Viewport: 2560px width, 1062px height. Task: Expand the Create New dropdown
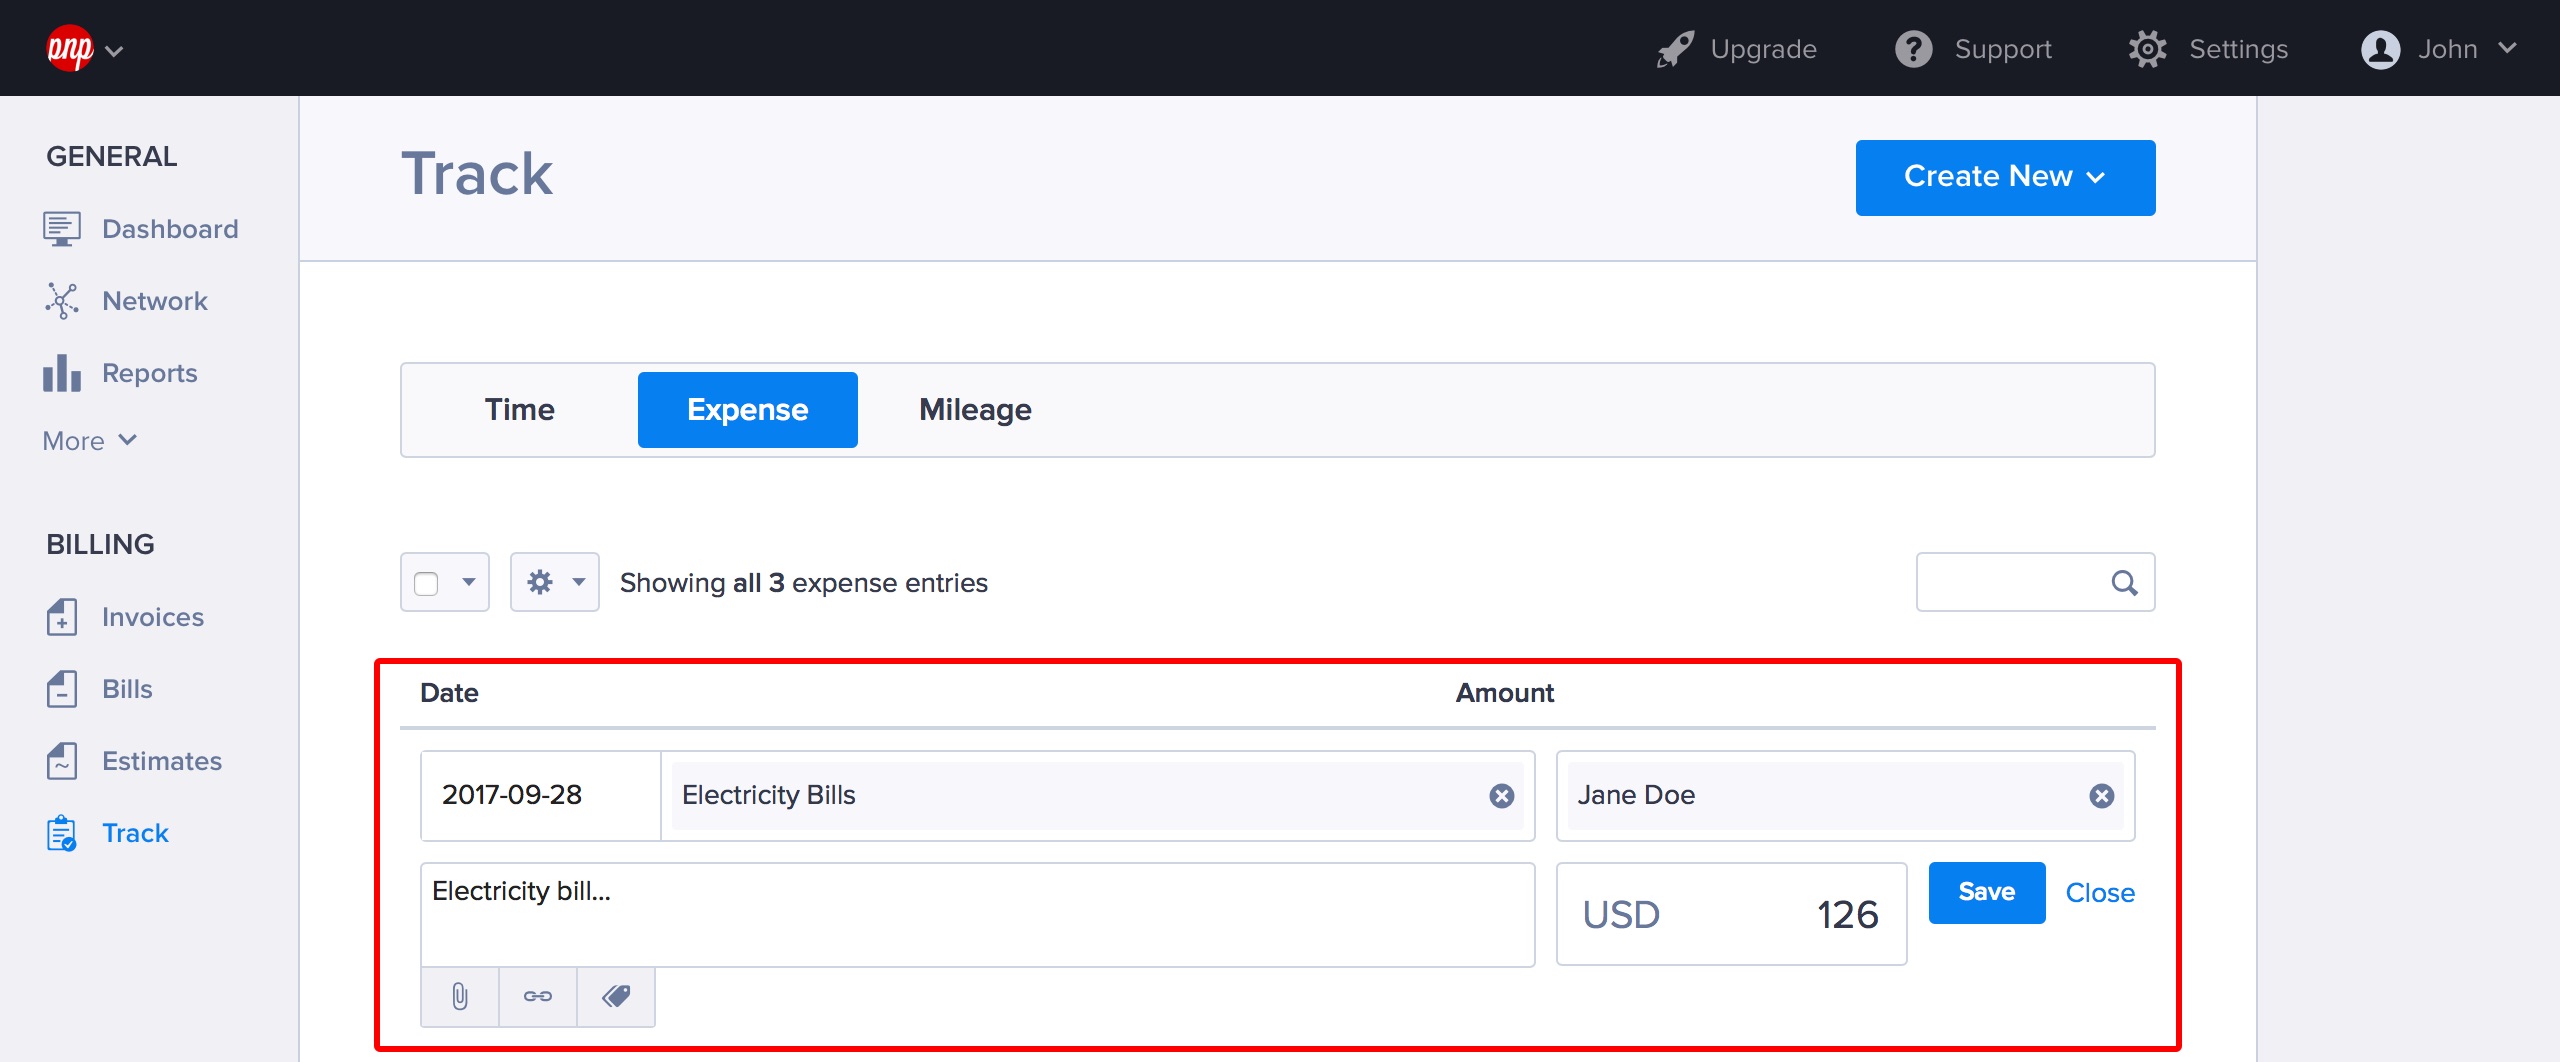coord(2005,177)
